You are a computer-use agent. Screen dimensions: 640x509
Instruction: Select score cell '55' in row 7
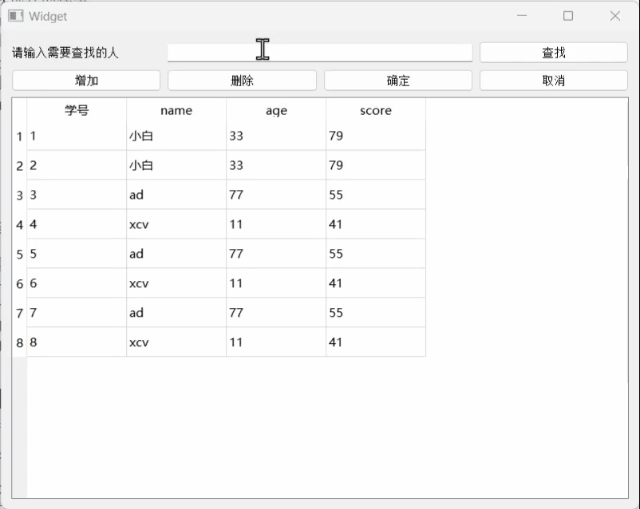376,313
